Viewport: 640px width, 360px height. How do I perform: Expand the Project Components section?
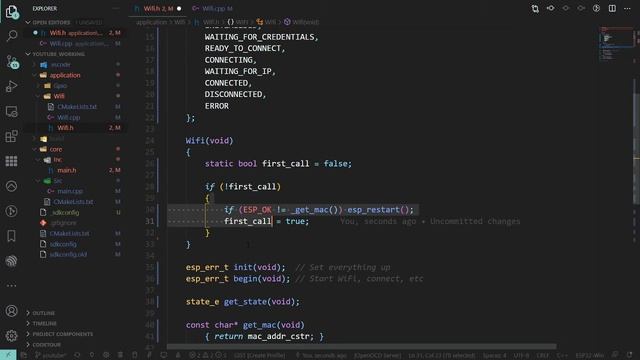[62, 334]
